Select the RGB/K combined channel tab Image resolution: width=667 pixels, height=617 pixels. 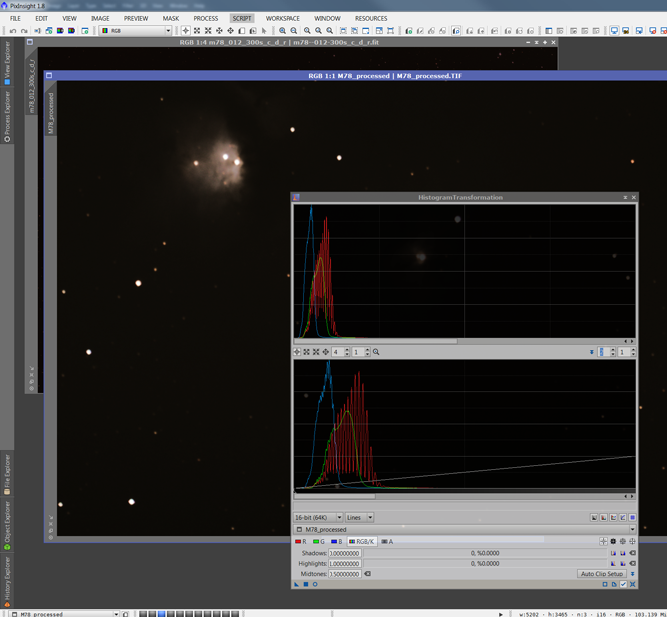tap(361, 541)
